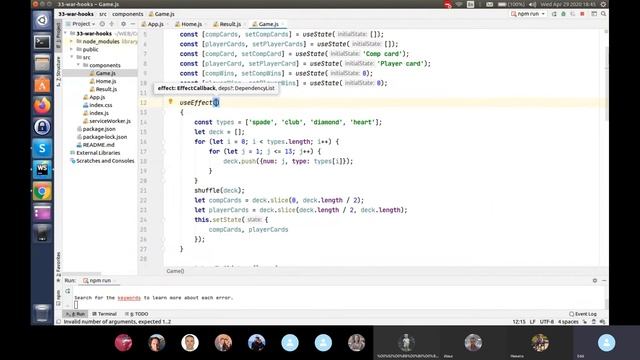Collapse the components folder
The width and height of the screenshot is (640, 360).
78,65
